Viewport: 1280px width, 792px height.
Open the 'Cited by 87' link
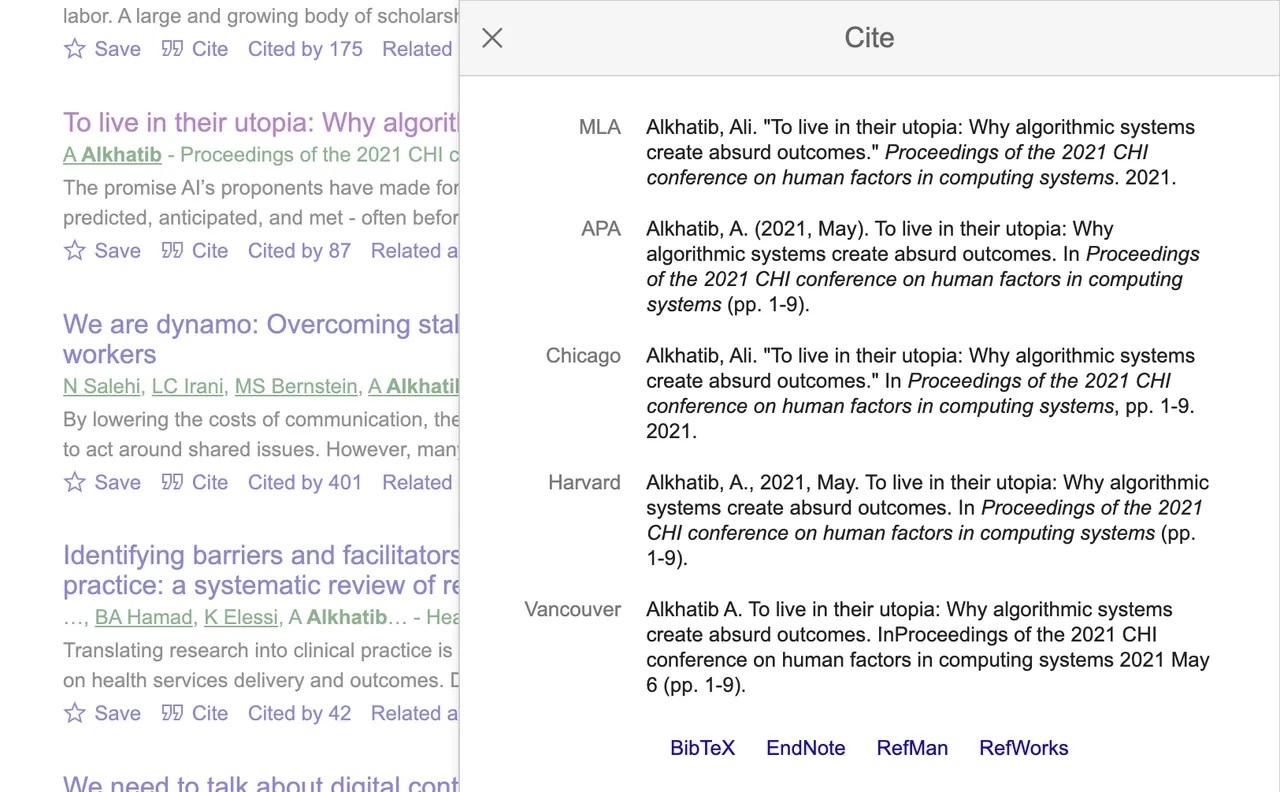coord(299,251)
